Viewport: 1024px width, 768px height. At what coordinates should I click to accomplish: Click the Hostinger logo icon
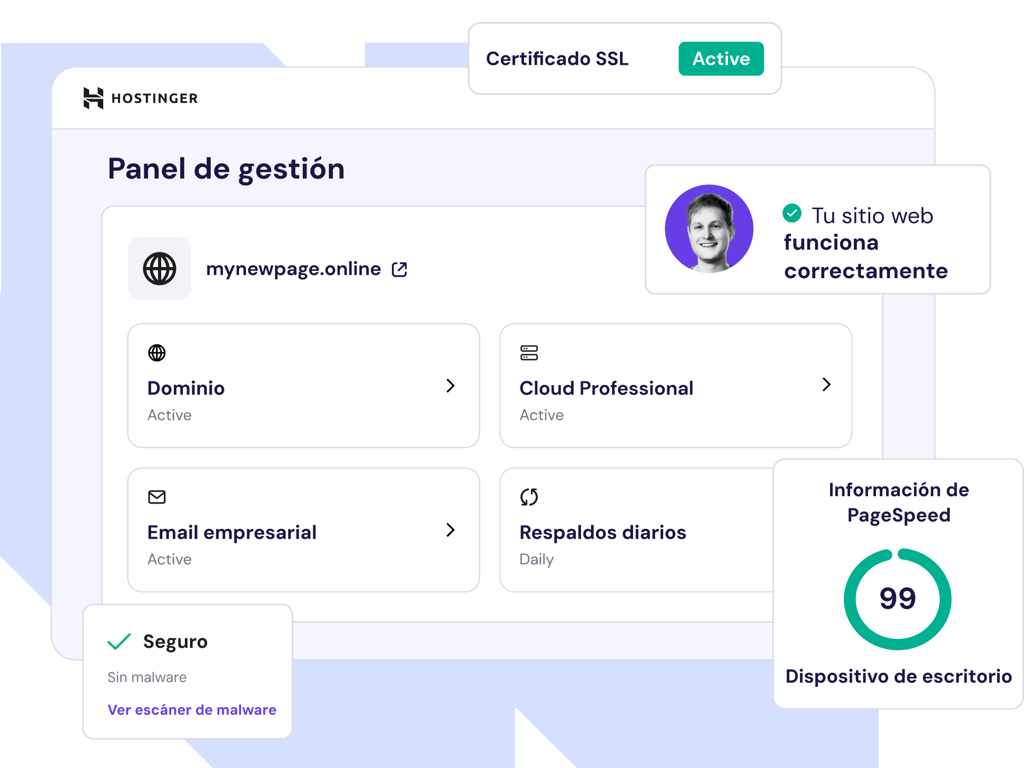[93, 98]
